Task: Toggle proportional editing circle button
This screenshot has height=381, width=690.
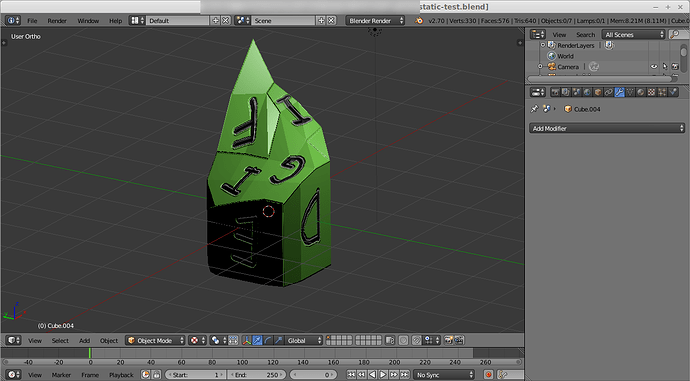Action: pos(403,340)
